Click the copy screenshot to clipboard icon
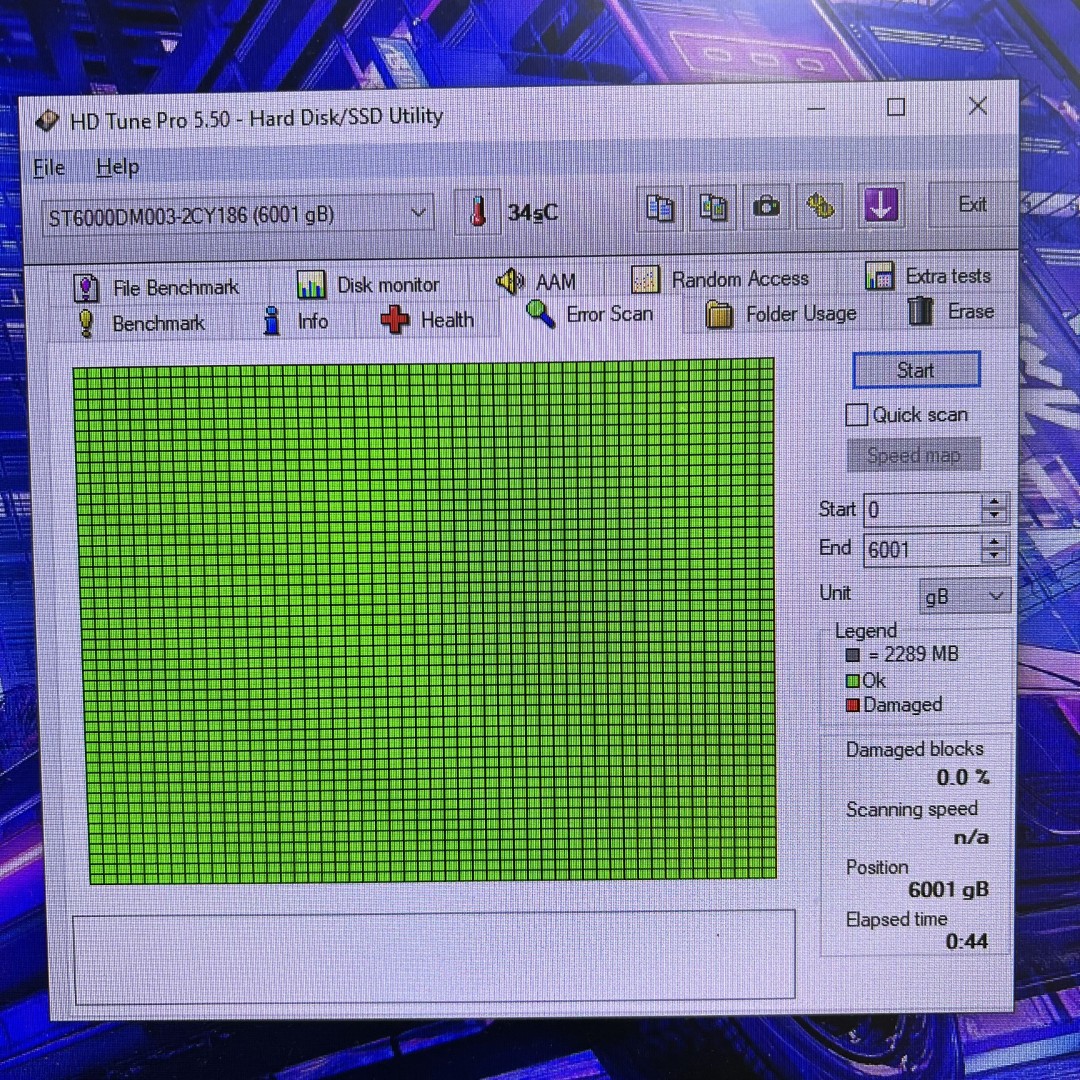Viewport: 1080px width, 1080px height. point(713,207)
